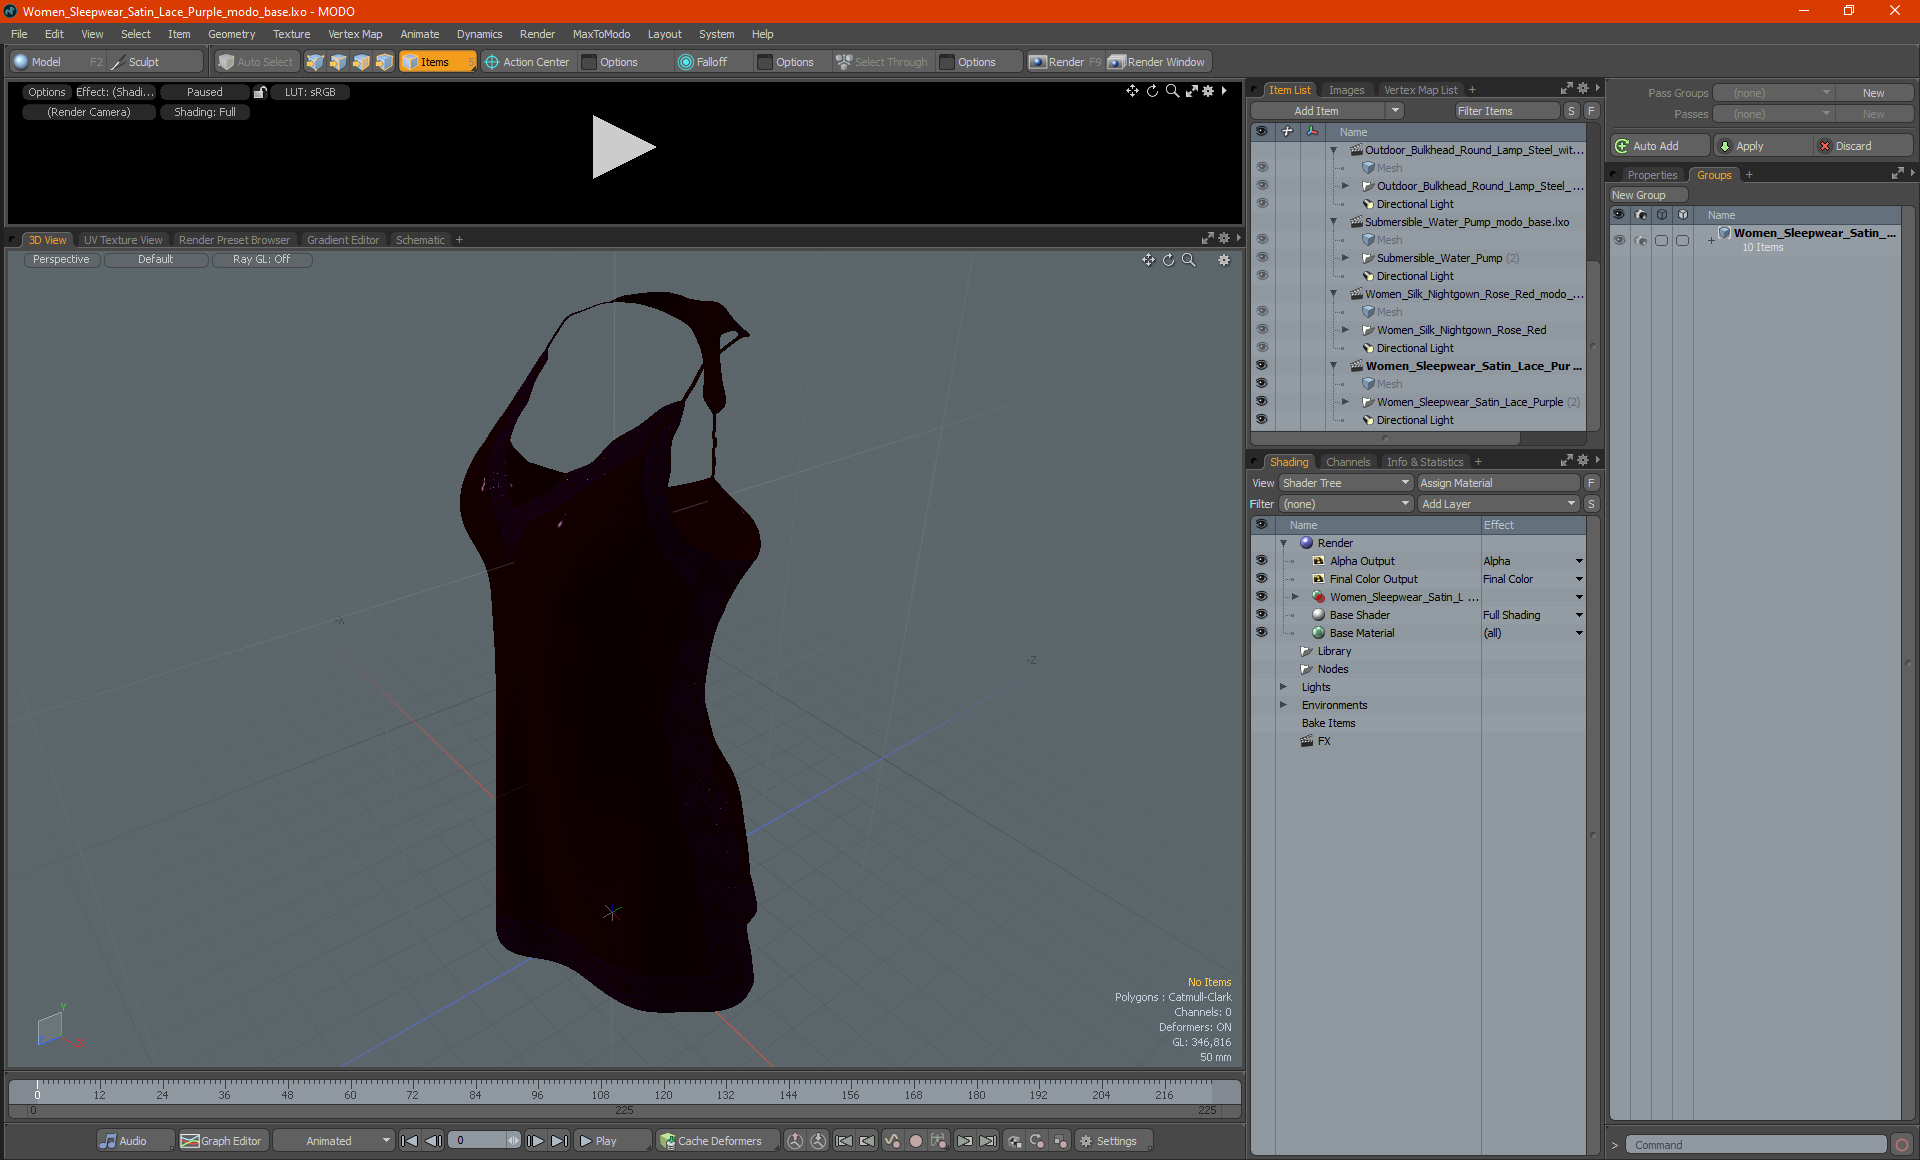The image size is (1920, 1160).
Task: Click the New Group button
Action: pyautogui.click(x=1647, y=195)
